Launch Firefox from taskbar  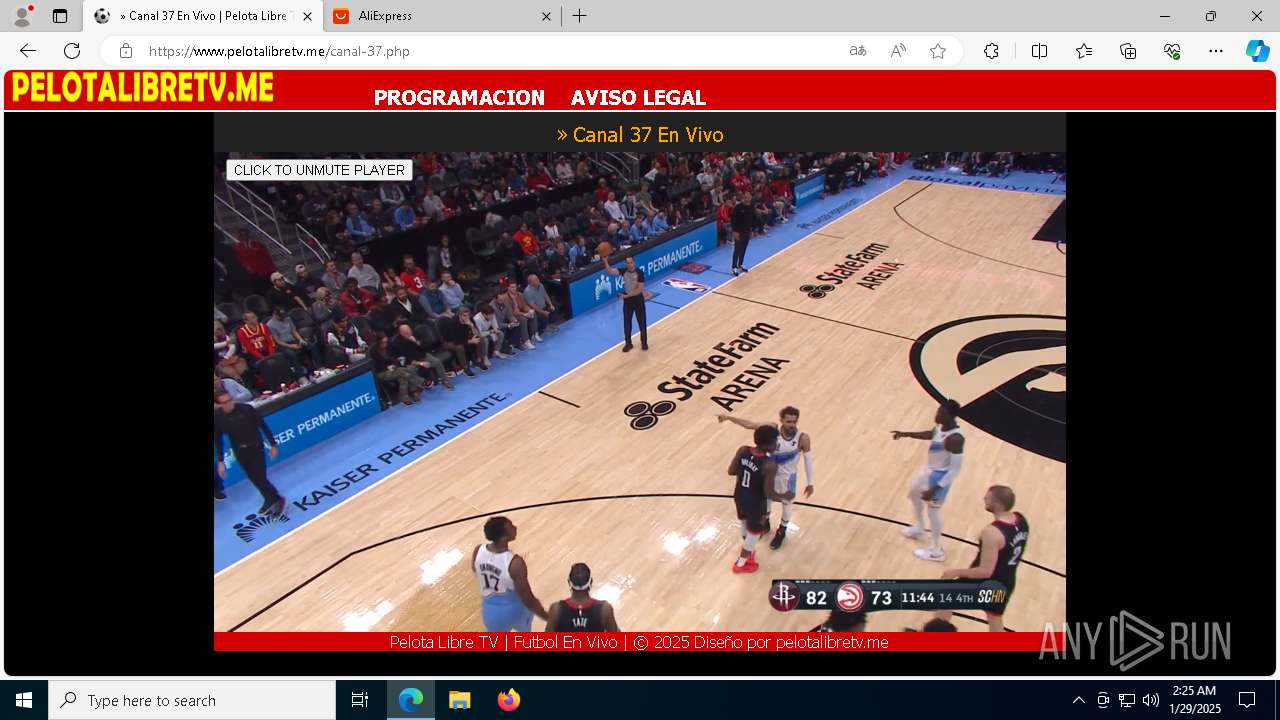coord(508,700)
